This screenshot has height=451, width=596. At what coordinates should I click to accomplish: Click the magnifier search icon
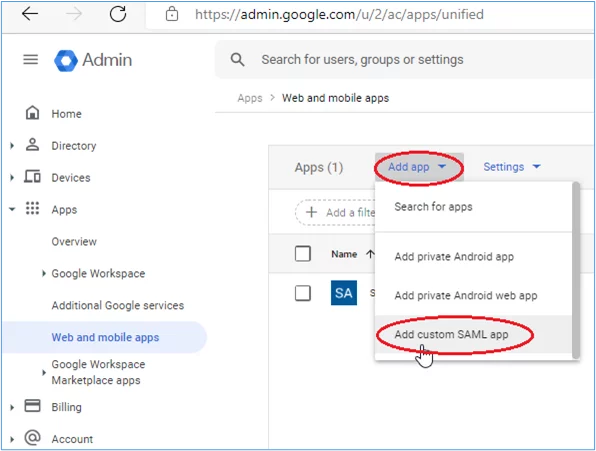point(238,60)
